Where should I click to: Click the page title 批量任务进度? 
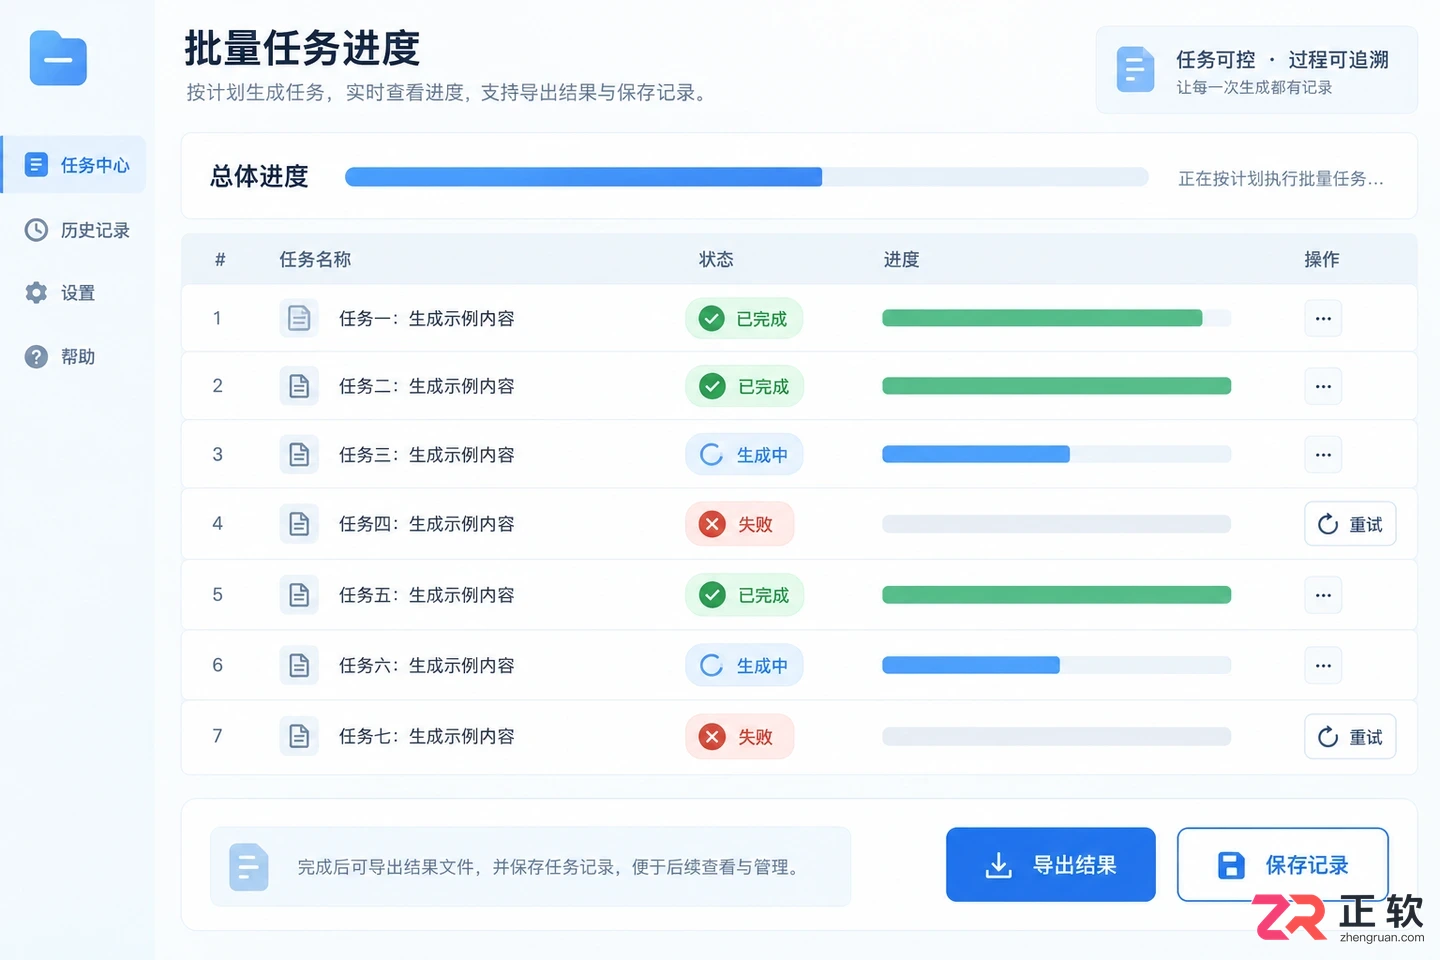tap(302, 48)
